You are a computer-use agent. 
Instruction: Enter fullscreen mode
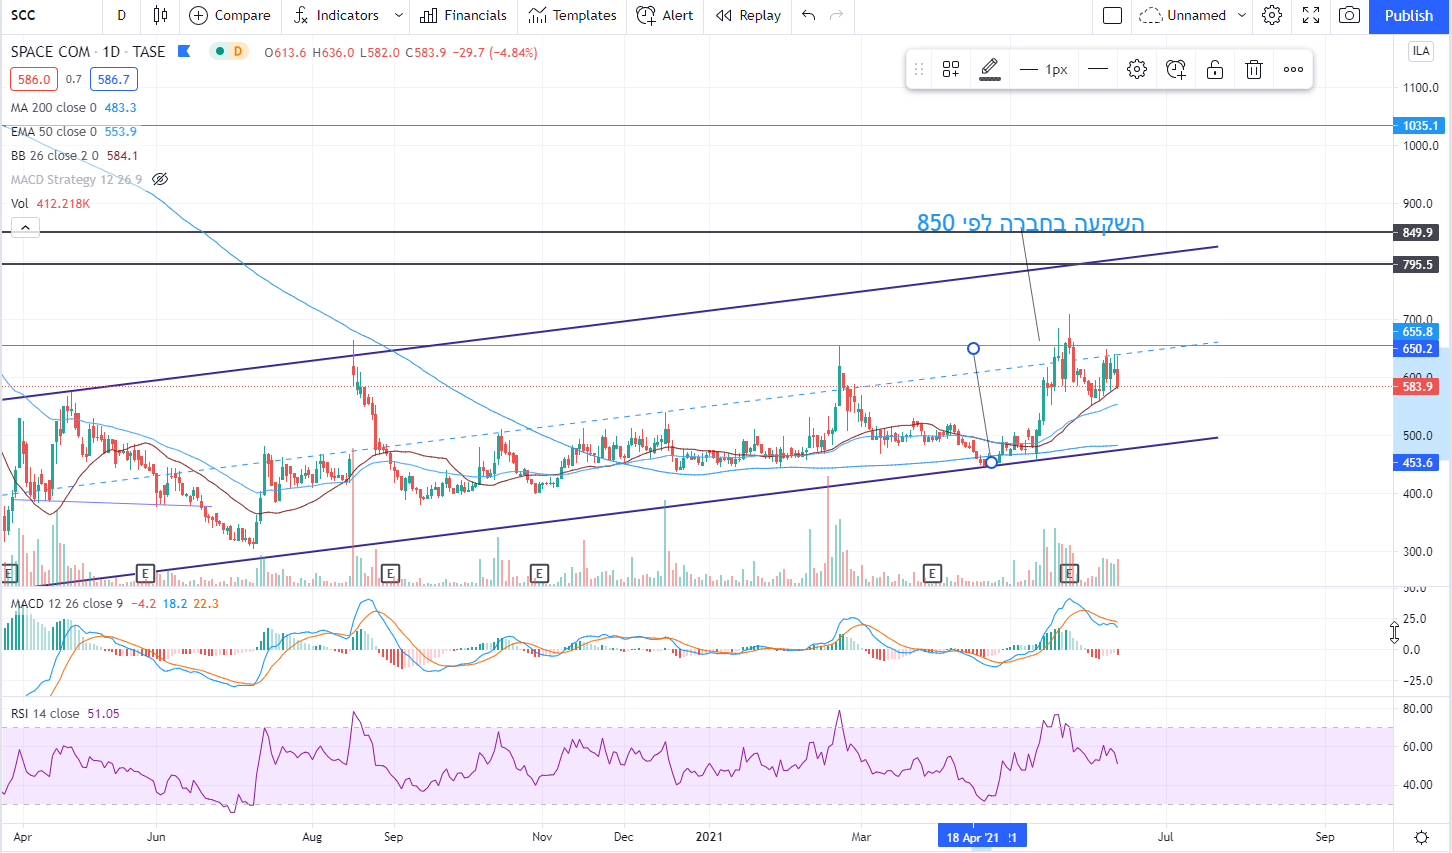pyautogui.click(x=1311, y=15)
